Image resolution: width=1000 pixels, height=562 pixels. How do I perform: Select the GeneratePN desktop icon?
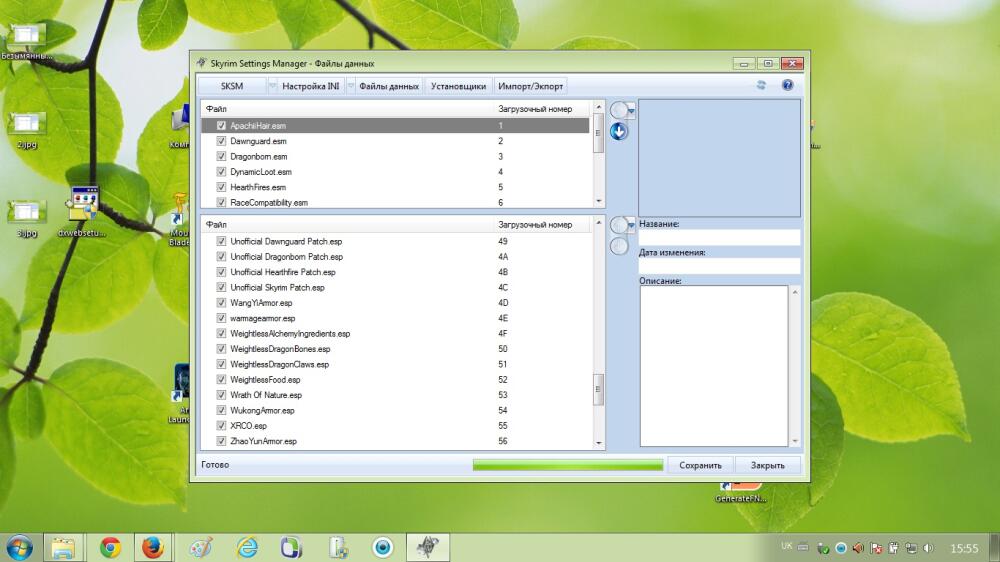740,492
